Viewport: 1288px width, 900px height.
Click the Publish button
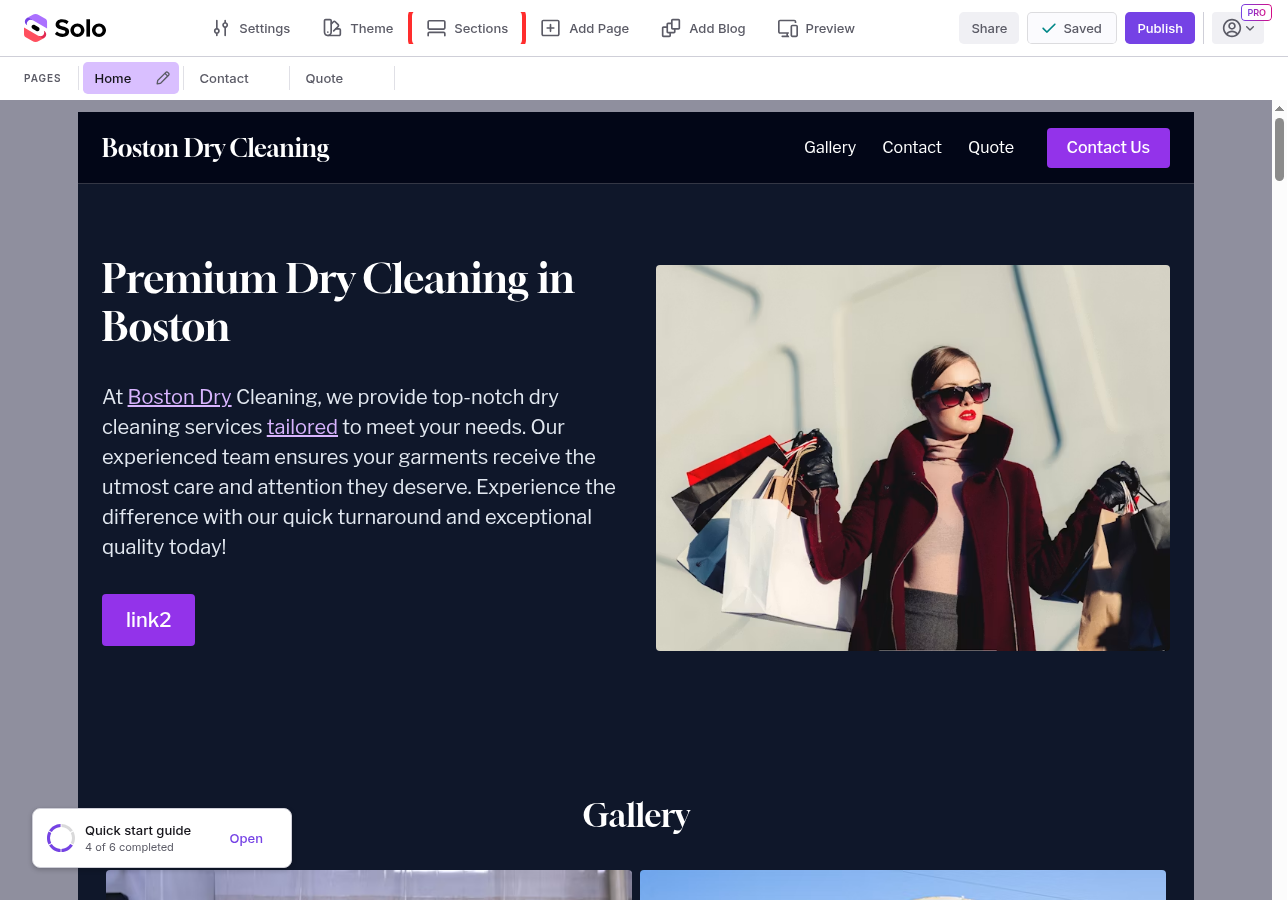click(x=1160, y=28)
